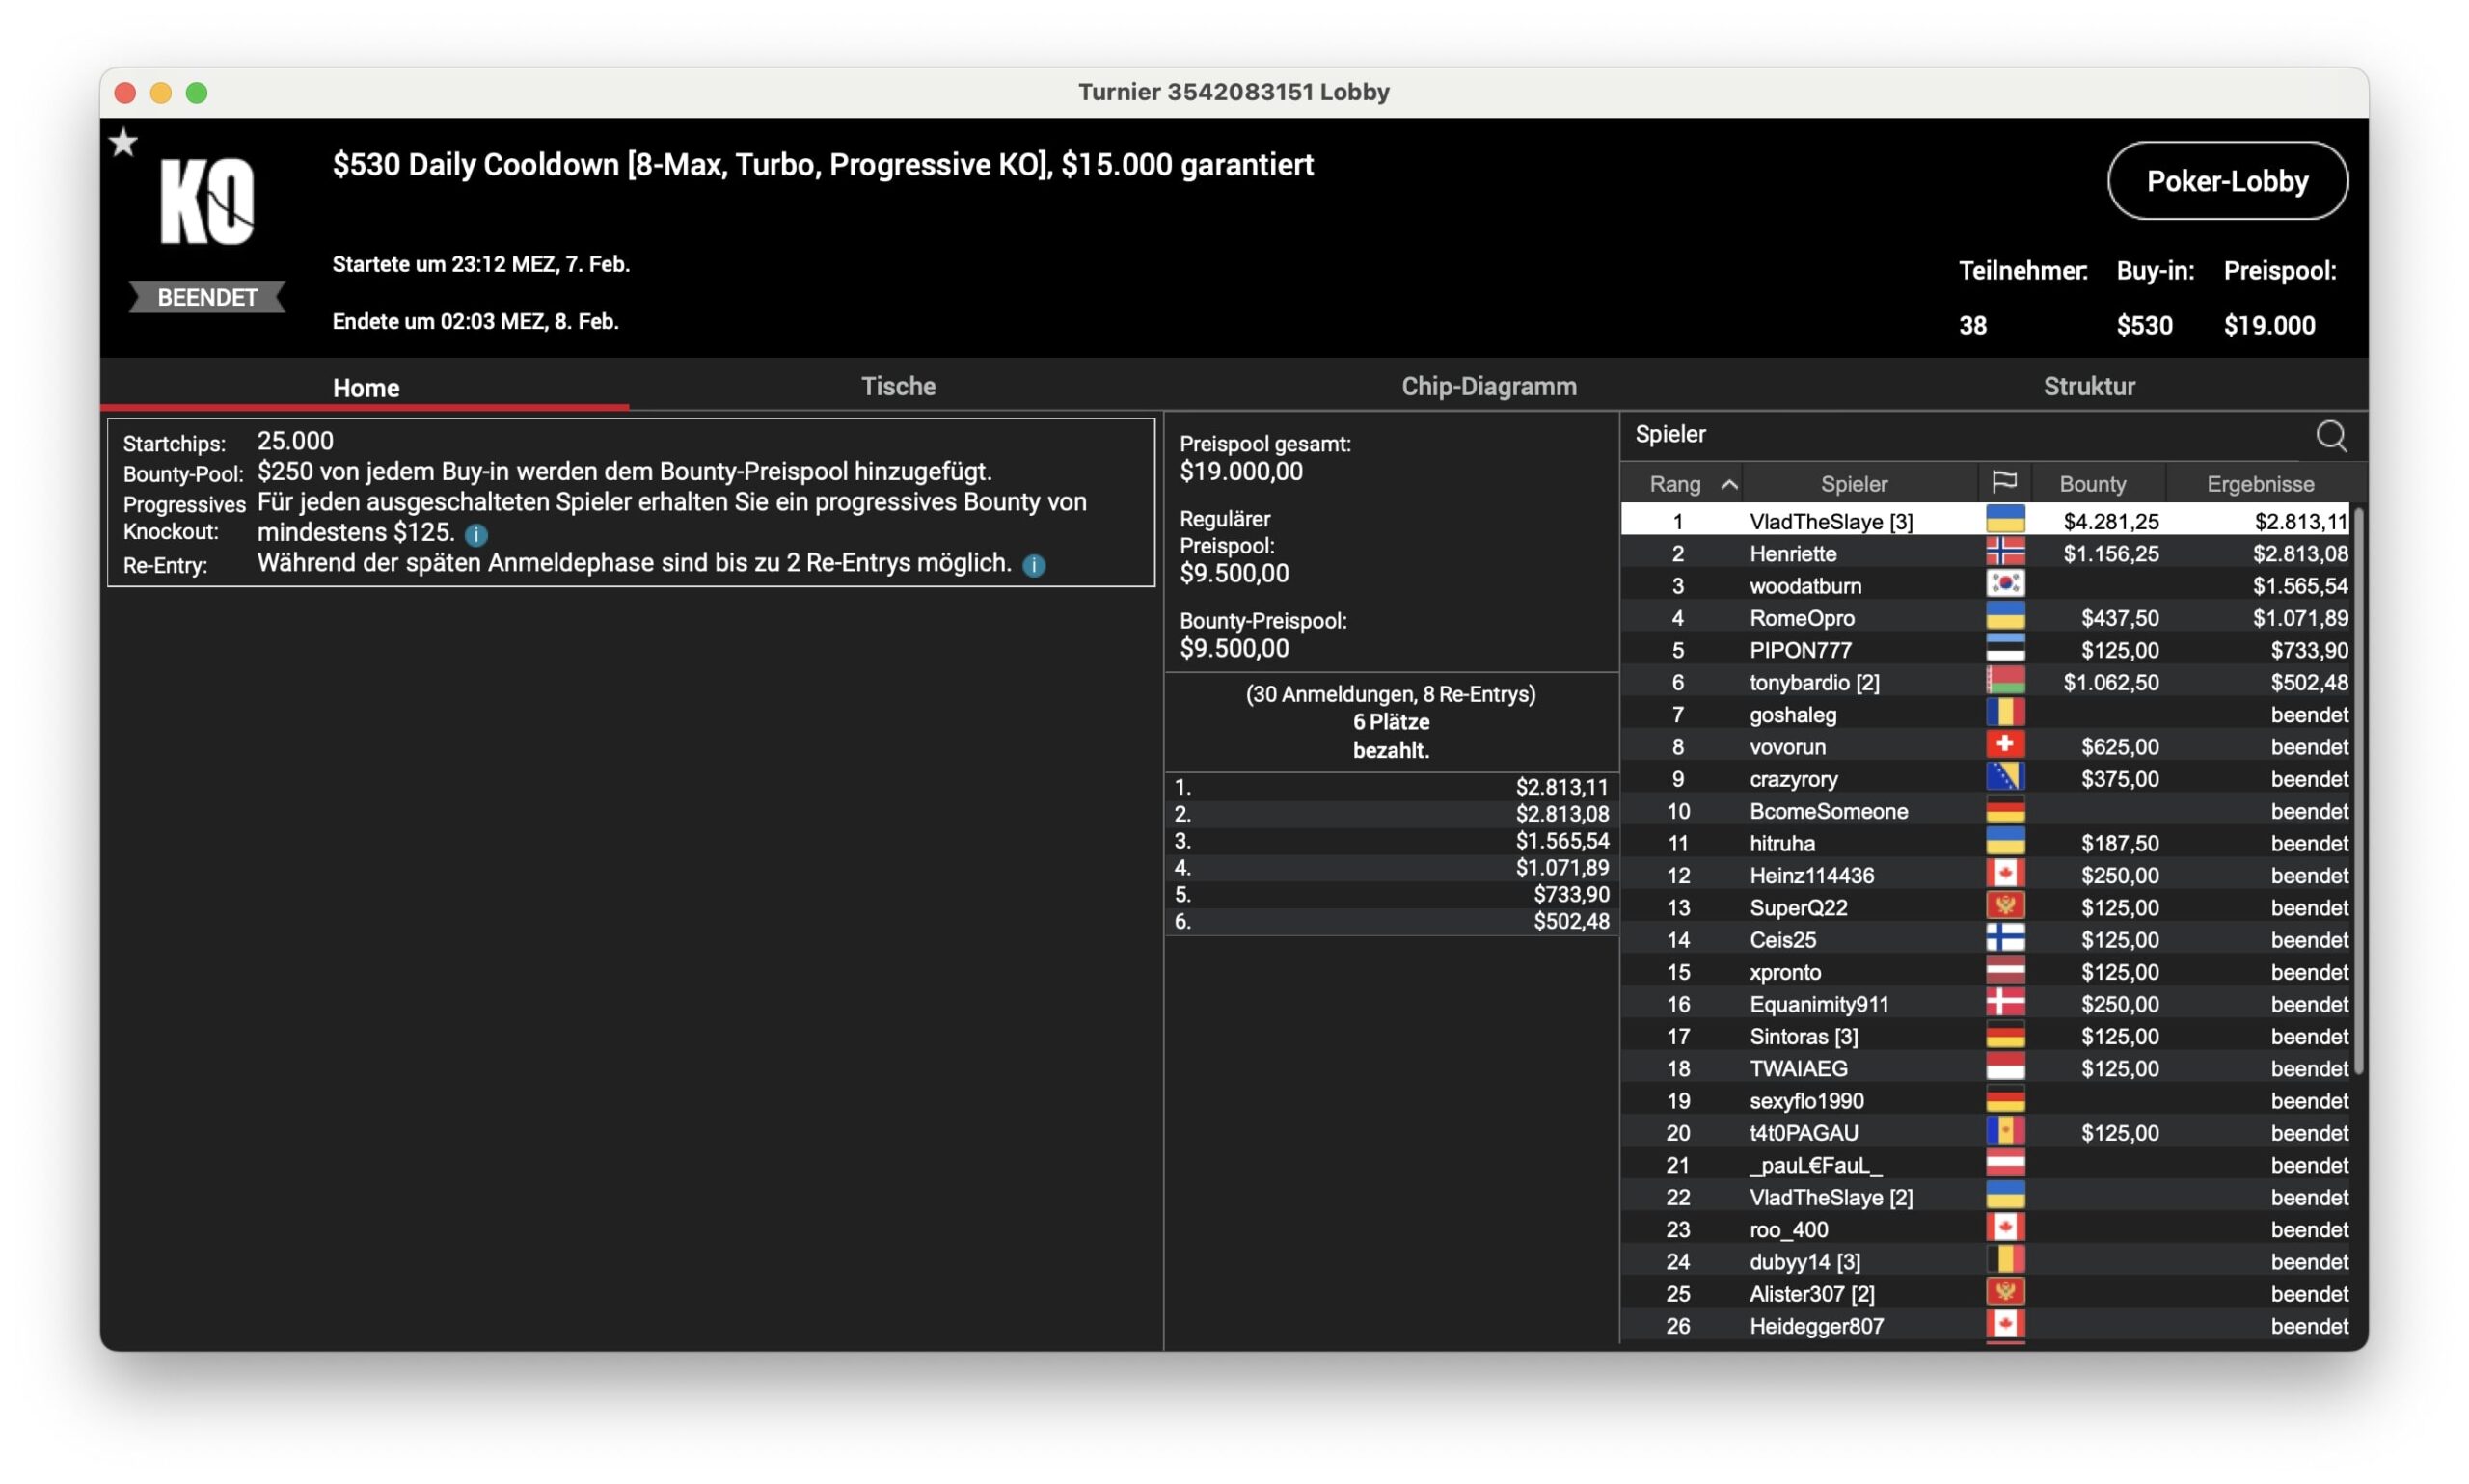Viewport: 2469px width, 1484px height.
Task: Click the Spieler column header
Action: pos(1853,484)
